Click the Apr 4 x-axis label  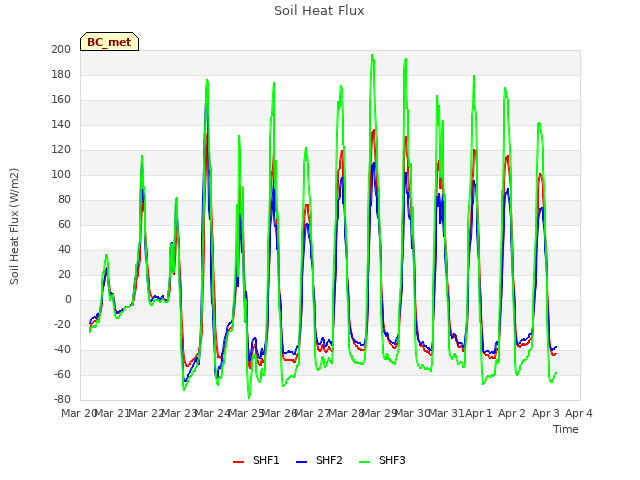click(579, 413)
